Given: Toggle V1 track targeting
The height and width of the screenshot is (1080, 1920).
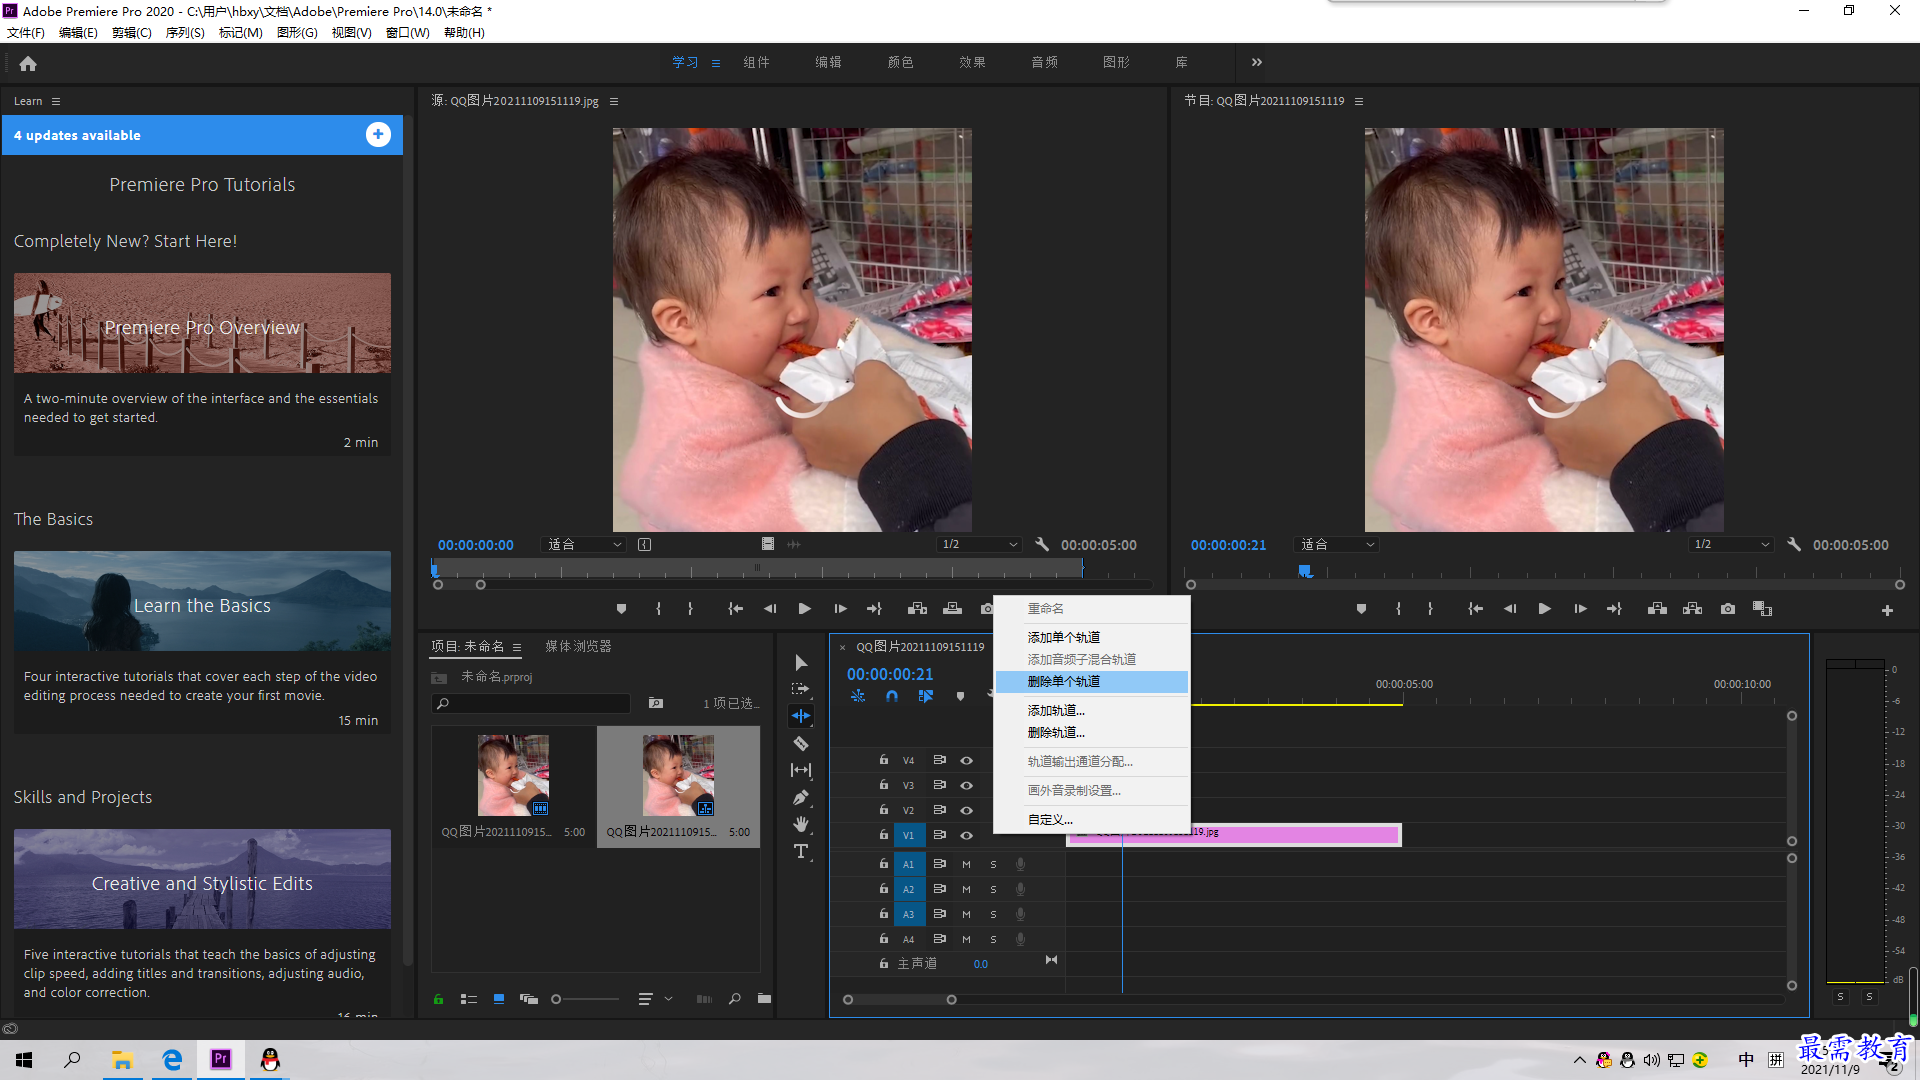Looking at the screenshot, I should coord(908,835).
